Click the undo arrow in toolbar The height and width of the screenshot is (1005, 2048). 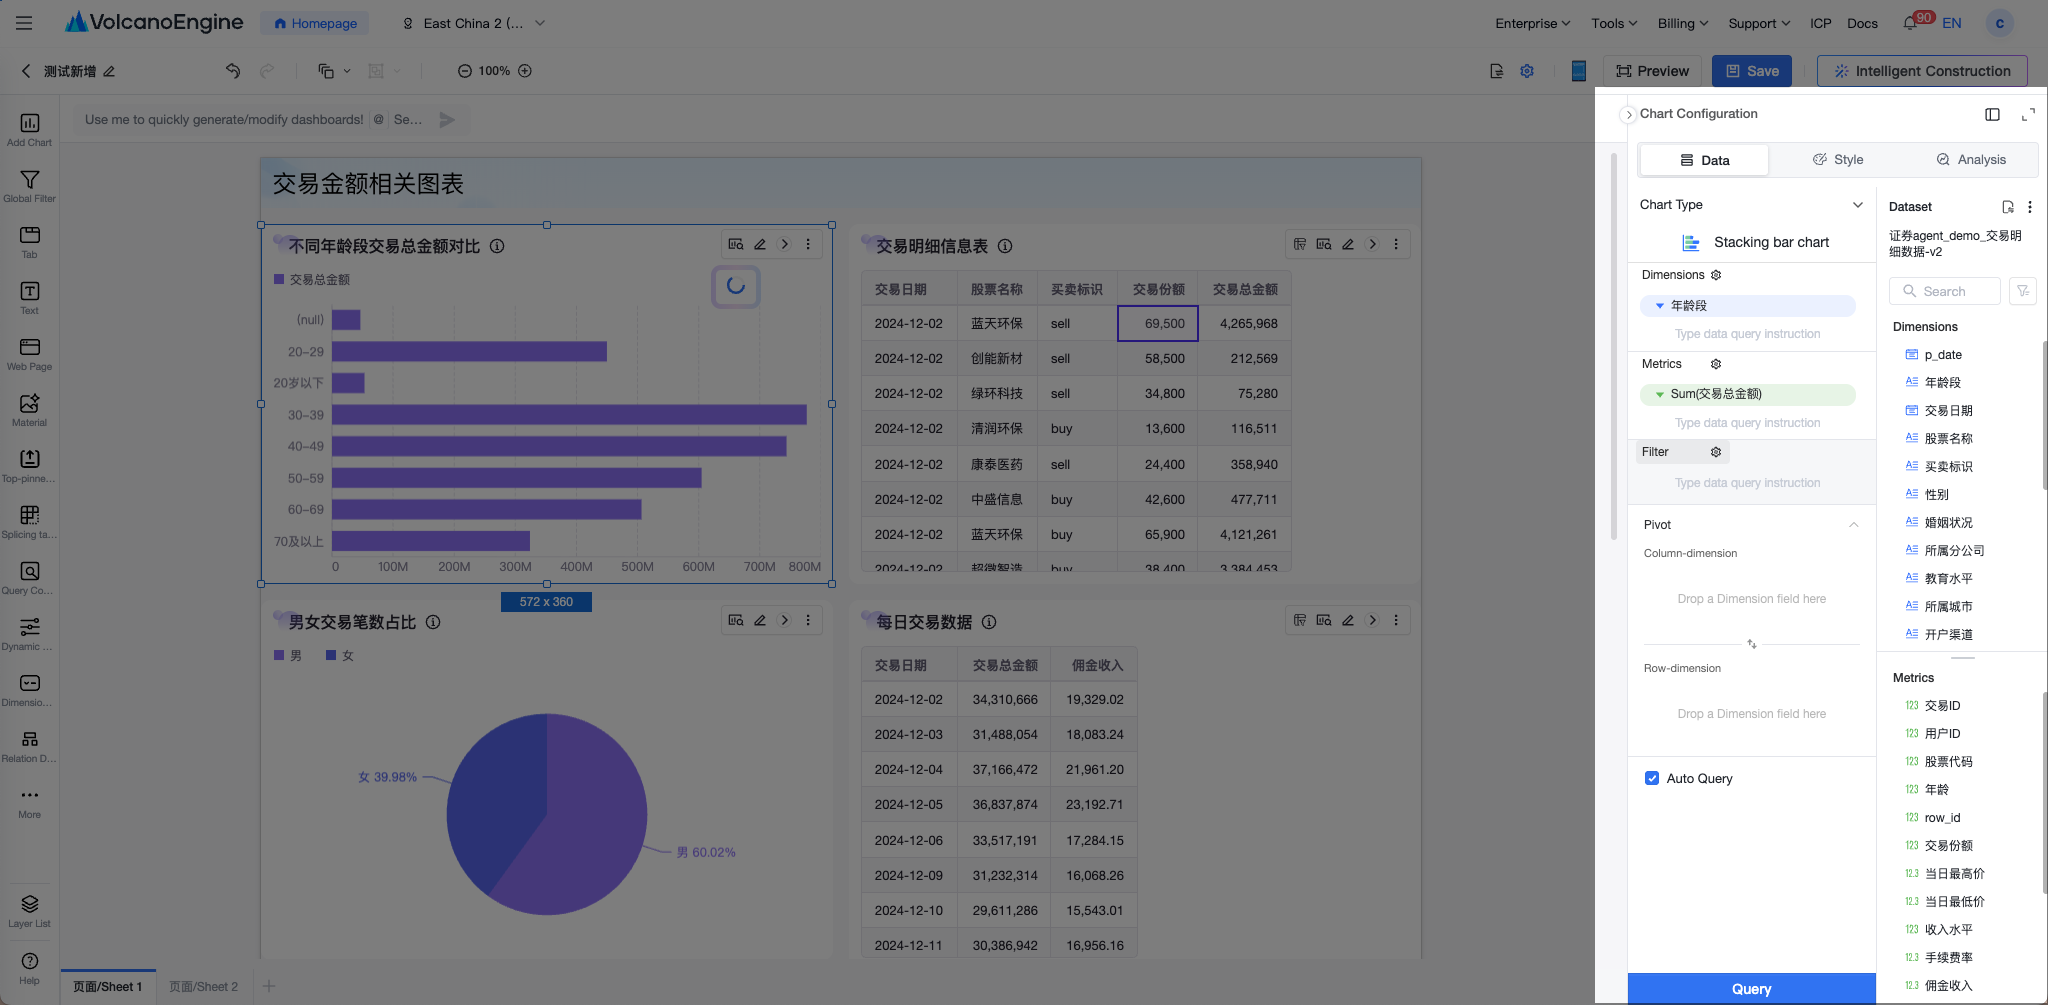pyautogui.click(x=233, y=71)
